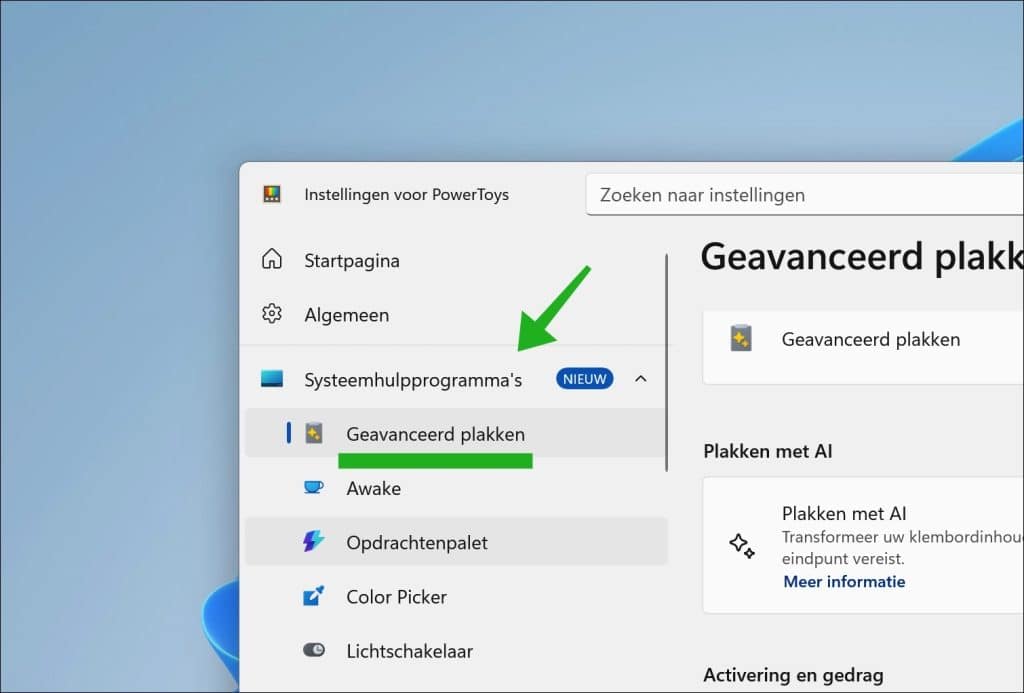Click the Awake coffee cup icon
This screenshot has height=693, width=1024.
pyautogui.click(x=314, y=487)
